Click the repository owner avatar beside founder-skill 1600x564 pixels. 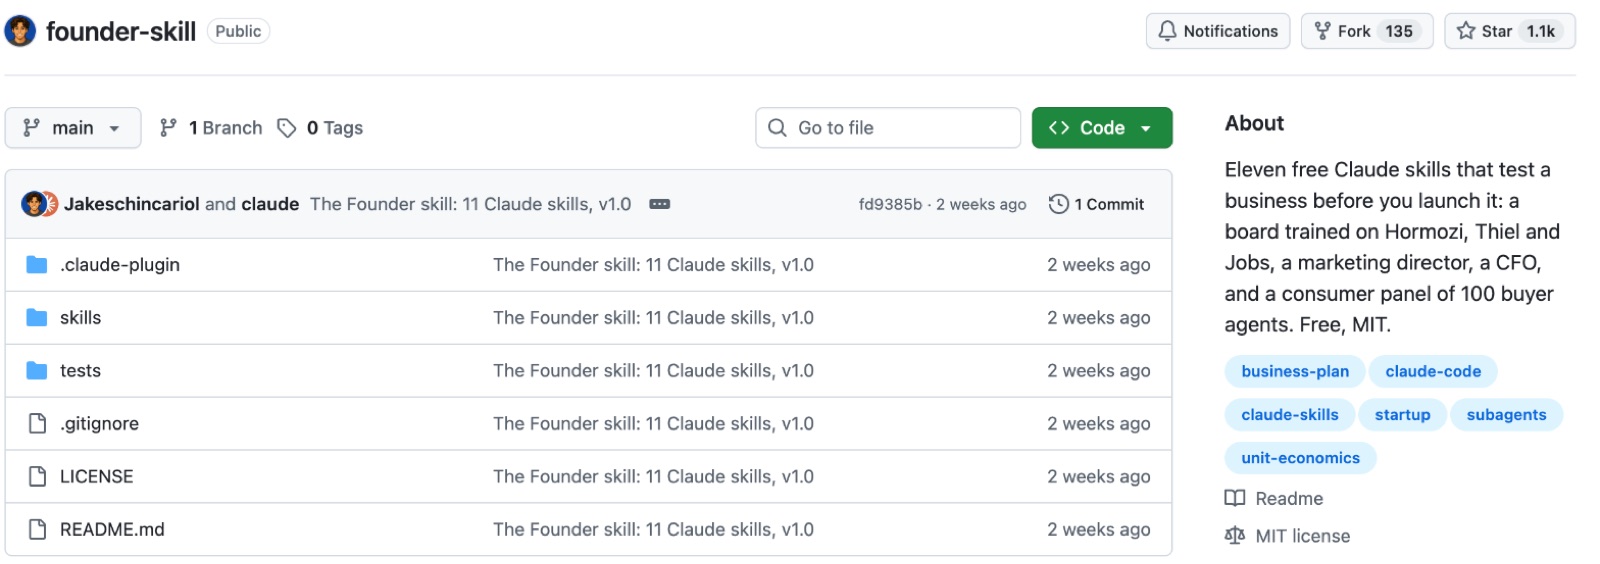coord(20,31)
